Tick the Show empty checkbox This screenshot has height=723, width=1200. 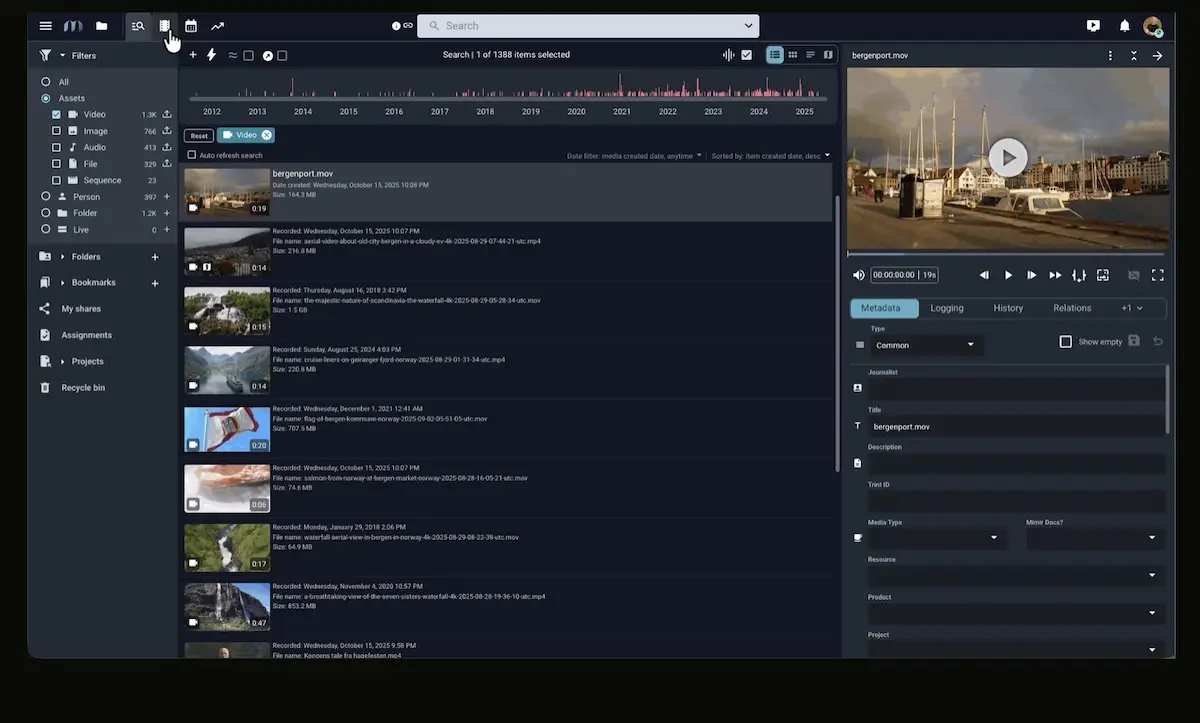[x=1066, y=342]
